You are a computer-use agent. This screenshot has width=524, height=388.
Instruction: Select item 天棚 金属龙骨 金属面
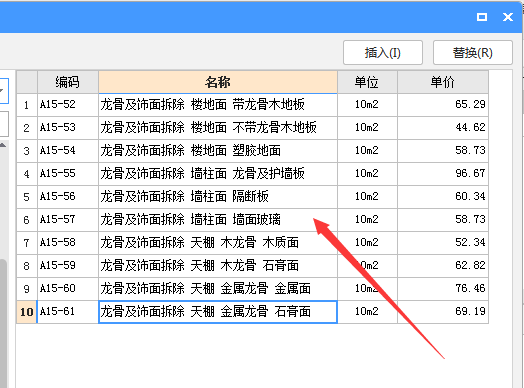click(x=218, y=289)
